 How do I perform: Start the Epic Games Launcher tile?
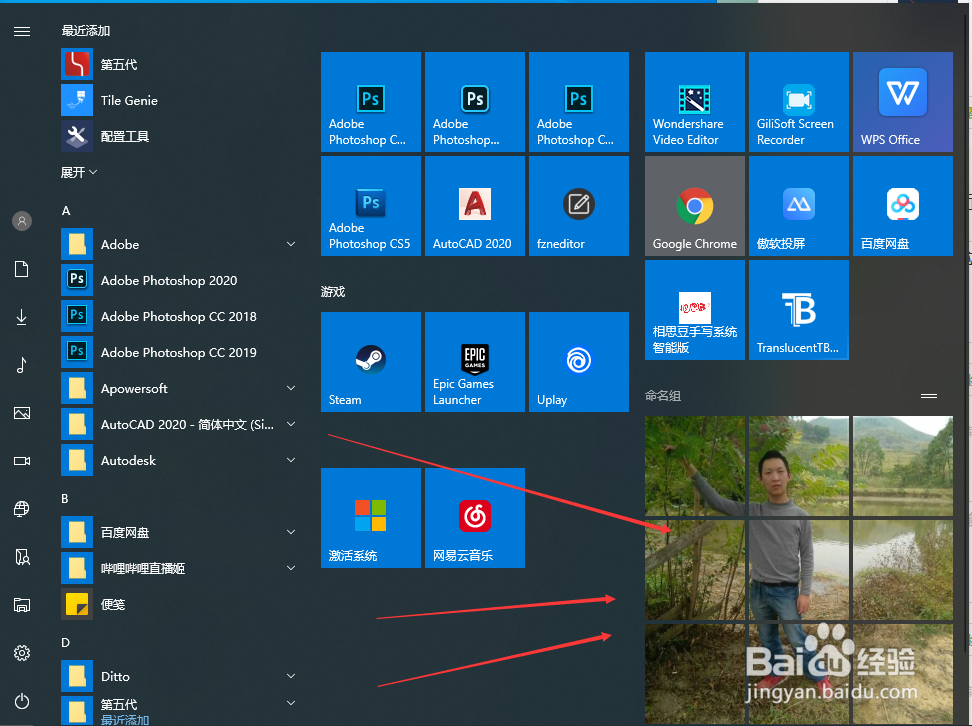[x=474, y=362]
